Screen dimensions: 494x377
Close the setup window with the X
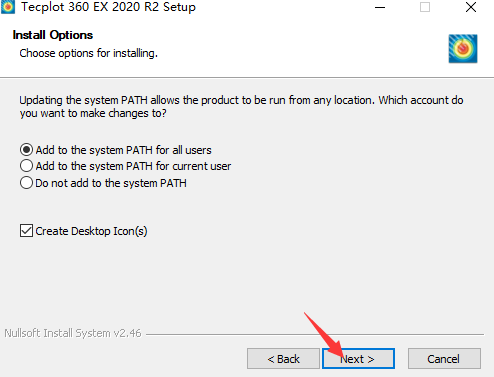tap(471, 7)
